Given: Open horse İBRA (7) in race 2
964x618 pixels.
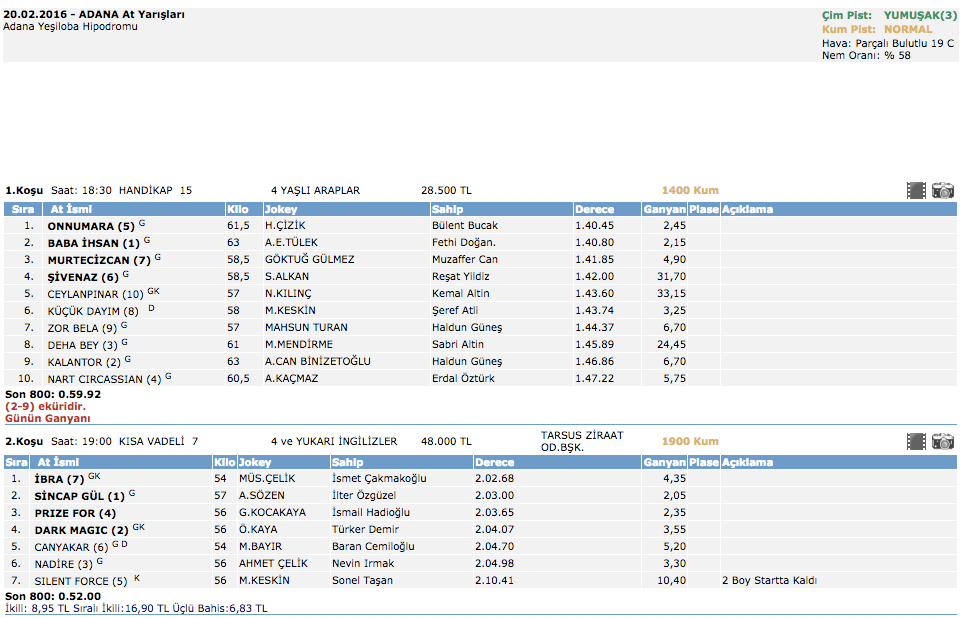Looking at the screenshot, I should [x=59, y=479].
